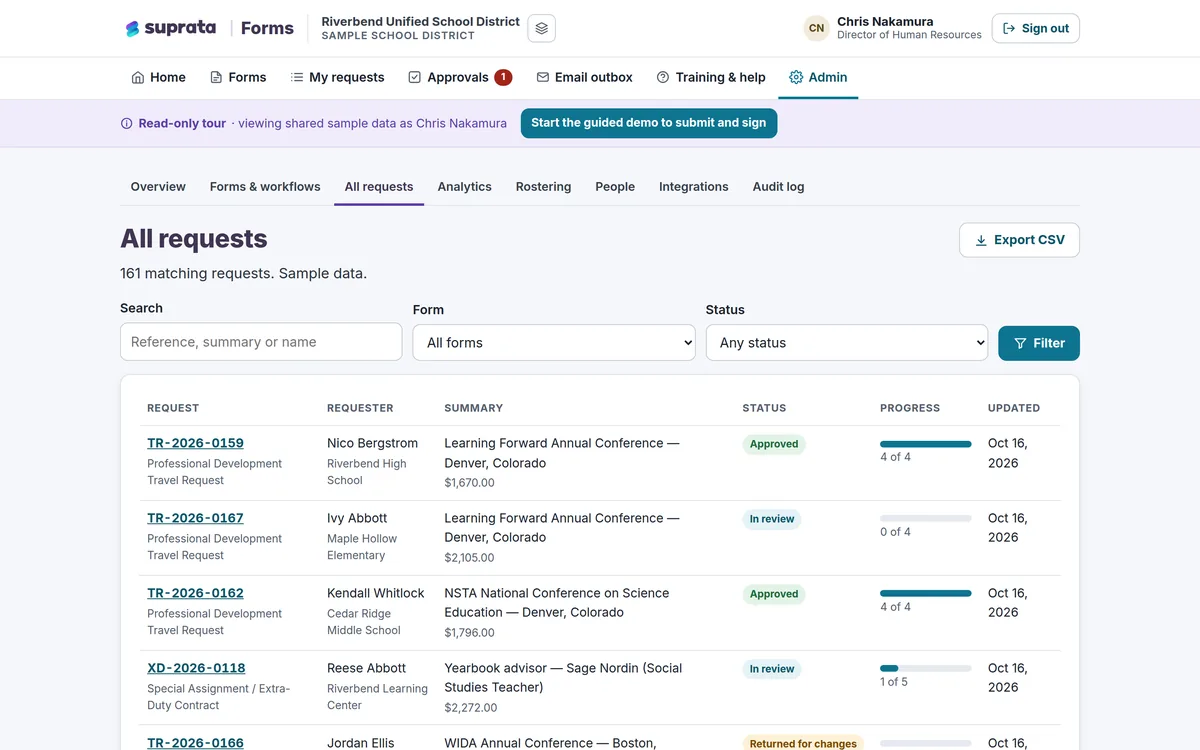The width and height of the screenshot is (1200, 750).
Task: Open the Status dropdown showing Any status
Action: pyautogui.click(x=847, y=342)
